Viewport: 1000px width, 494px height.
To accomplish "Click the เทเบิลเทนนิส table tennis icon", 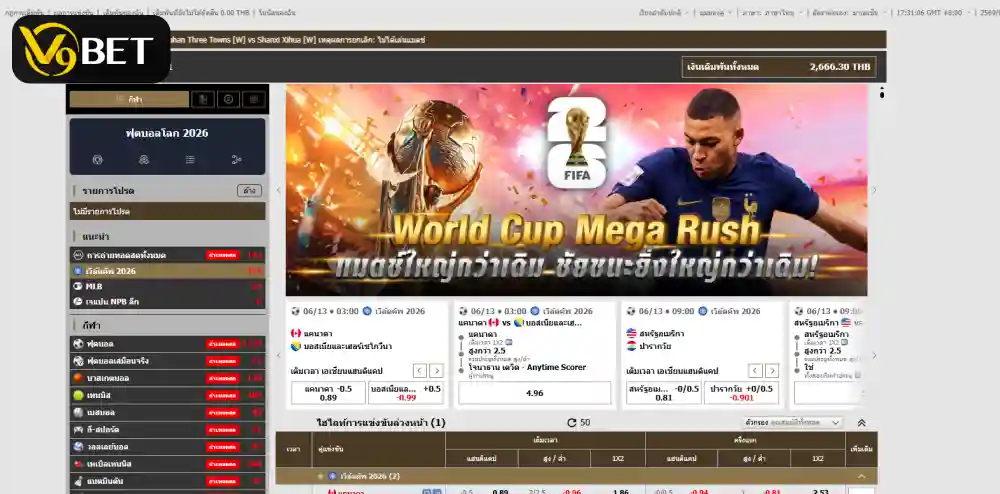I will pyautogui.click(x=78, y=464).
